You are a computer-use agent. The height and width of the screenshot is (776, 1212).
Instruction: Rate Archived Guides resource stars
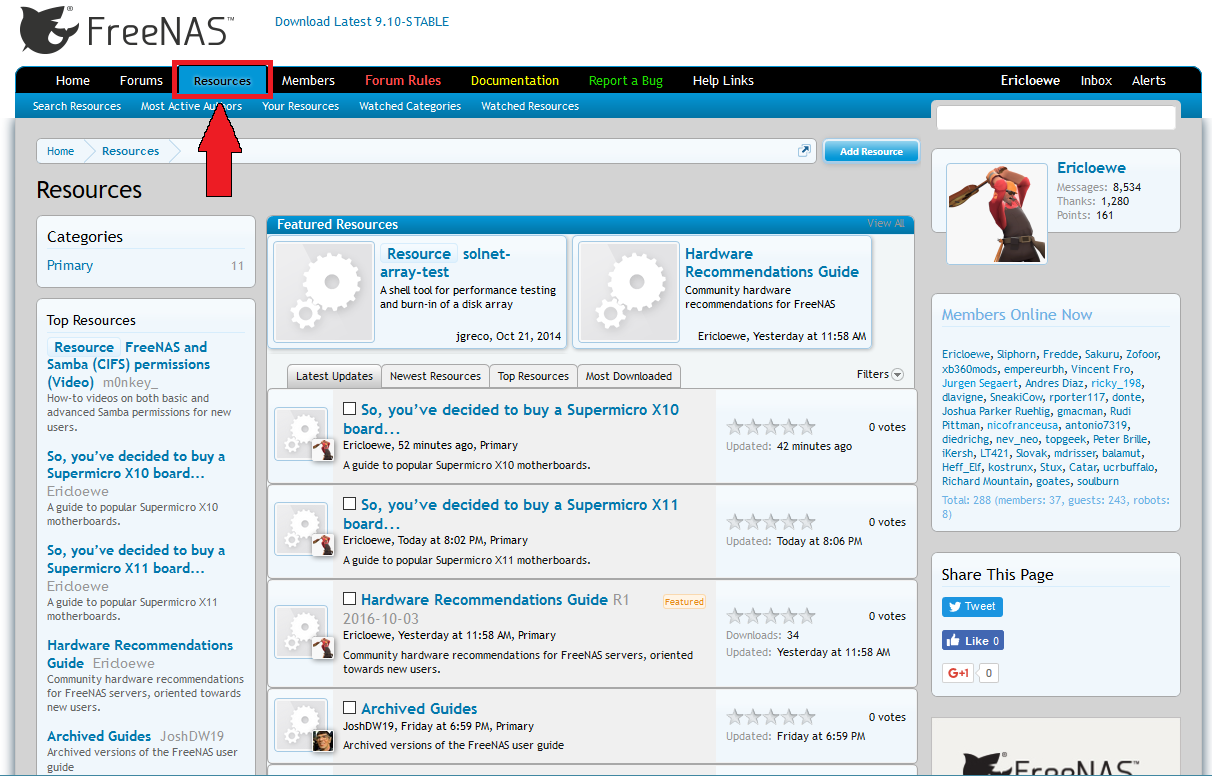(x=771, y=717)
